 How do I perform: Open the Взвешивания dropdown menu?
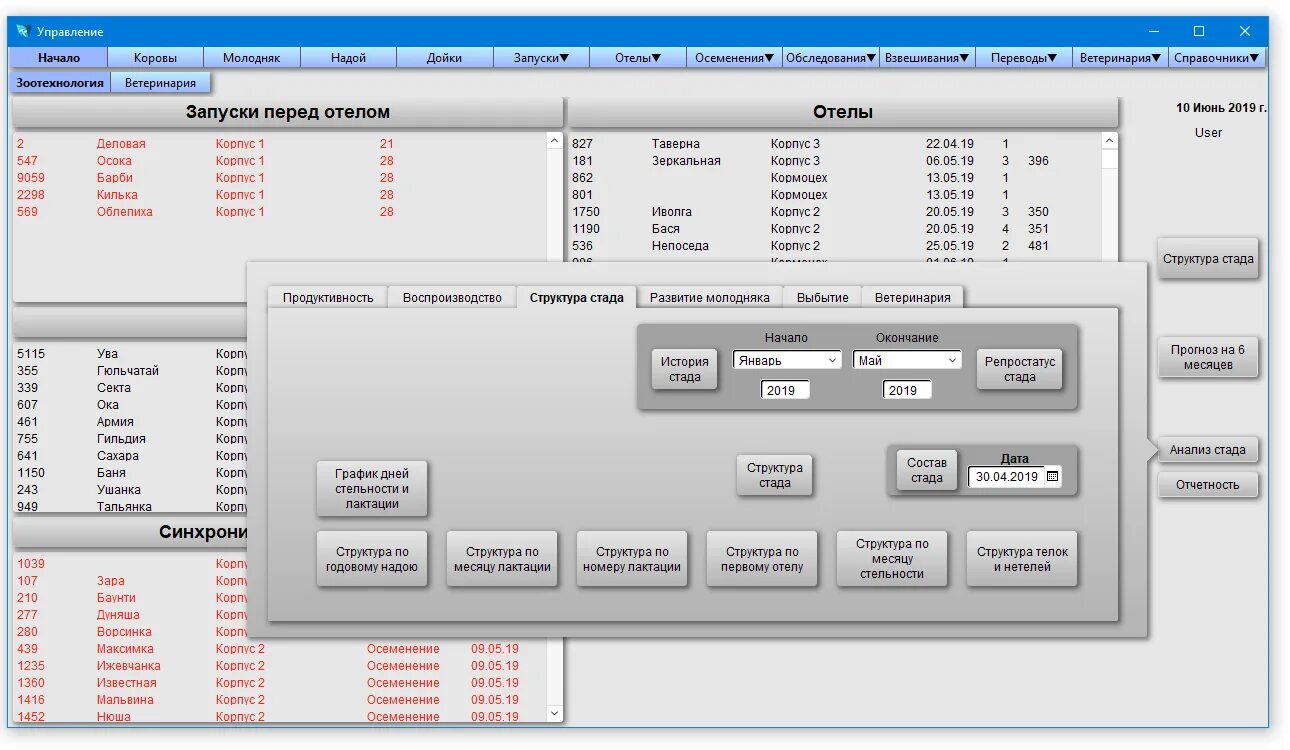927,58
